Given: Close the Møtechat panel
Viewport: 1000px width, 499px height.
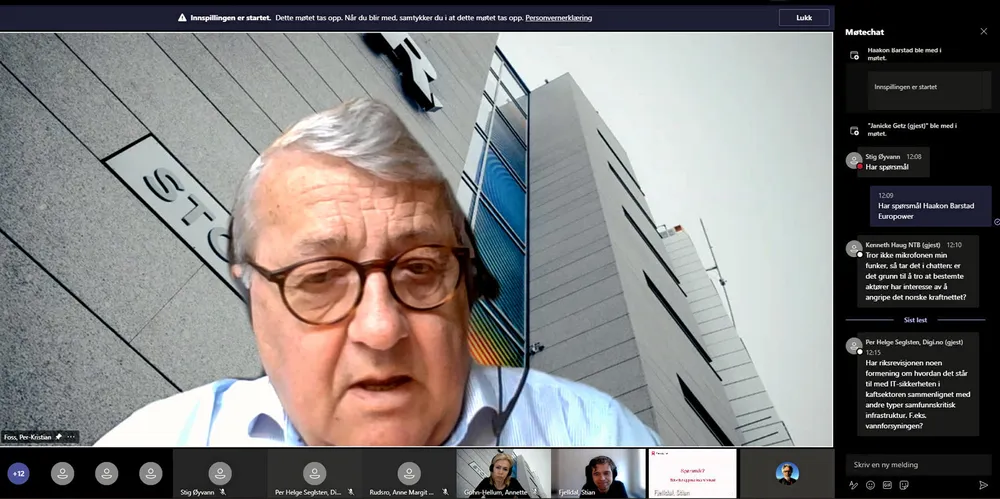Looking at the screenshot, I should (983, 31).
